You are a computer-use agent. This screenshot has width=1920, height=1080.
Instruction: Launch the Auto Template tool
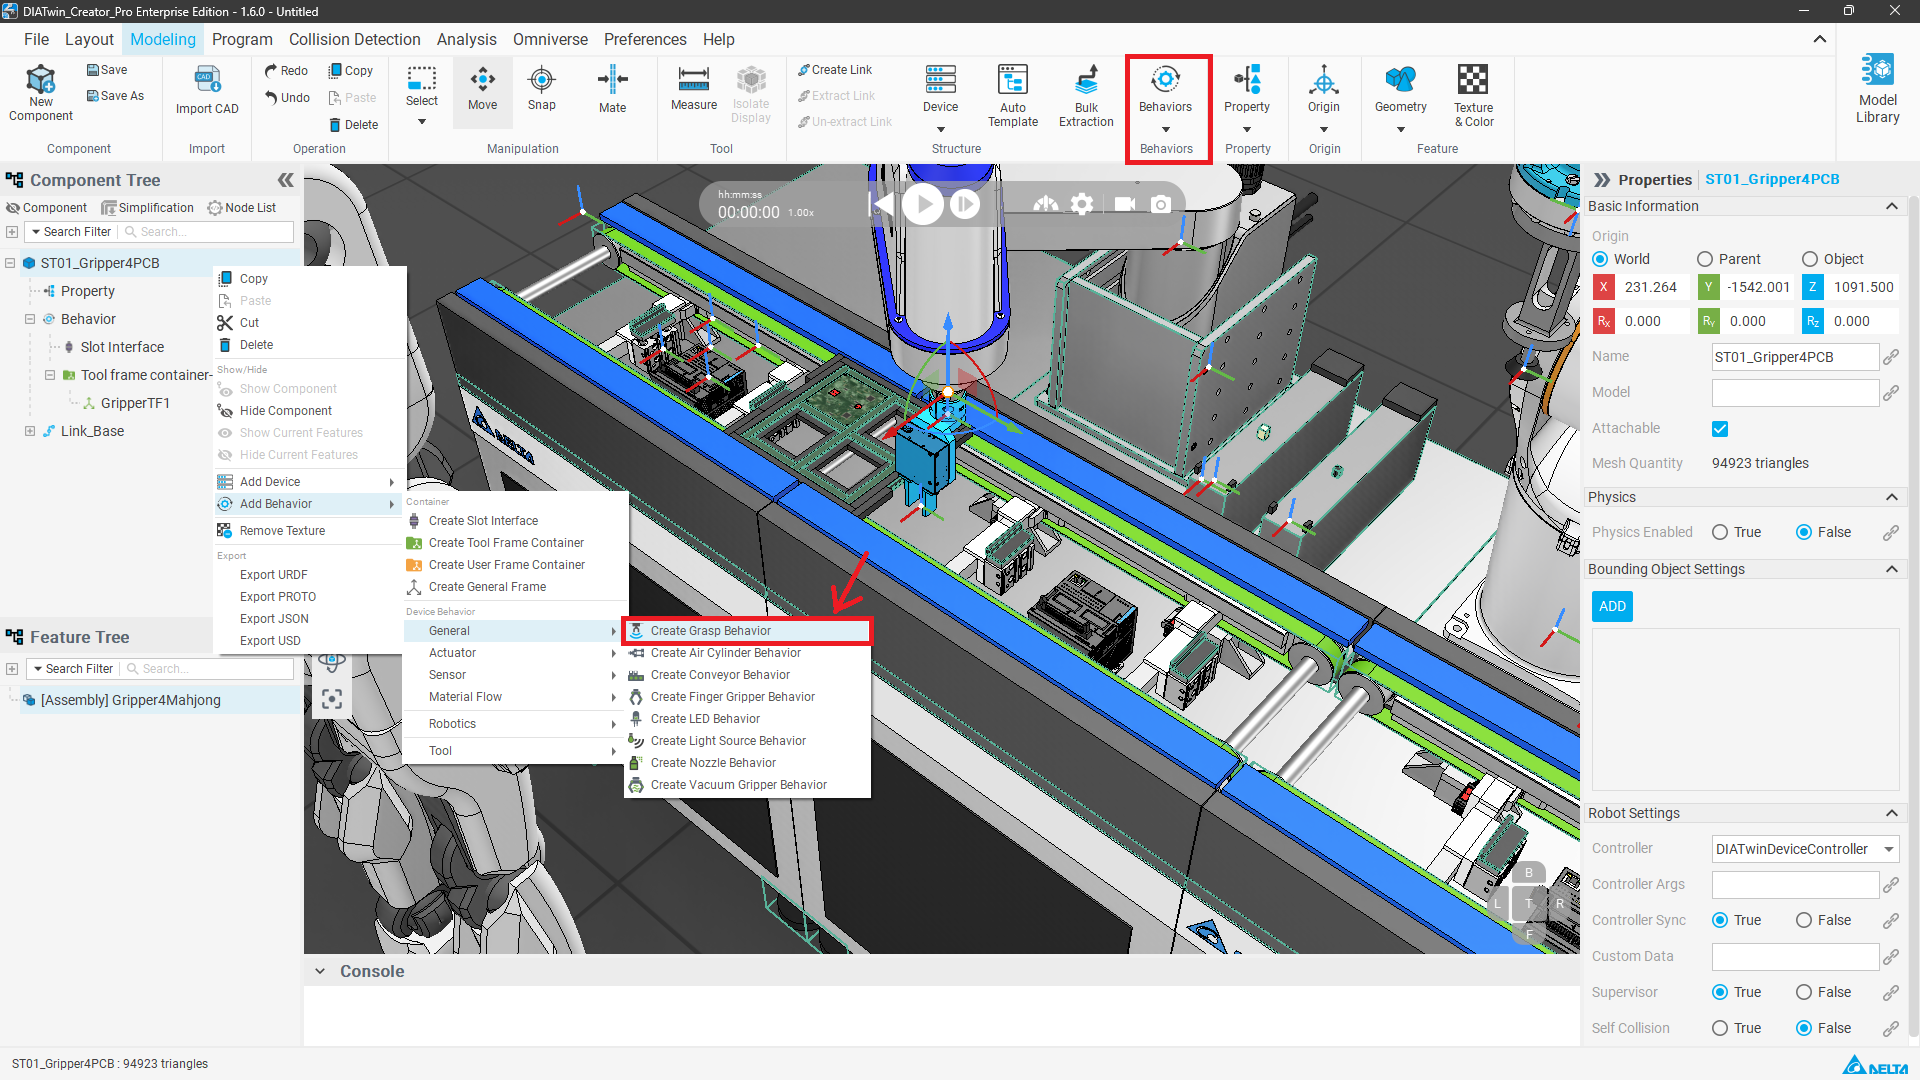(x=1013, y=96)
